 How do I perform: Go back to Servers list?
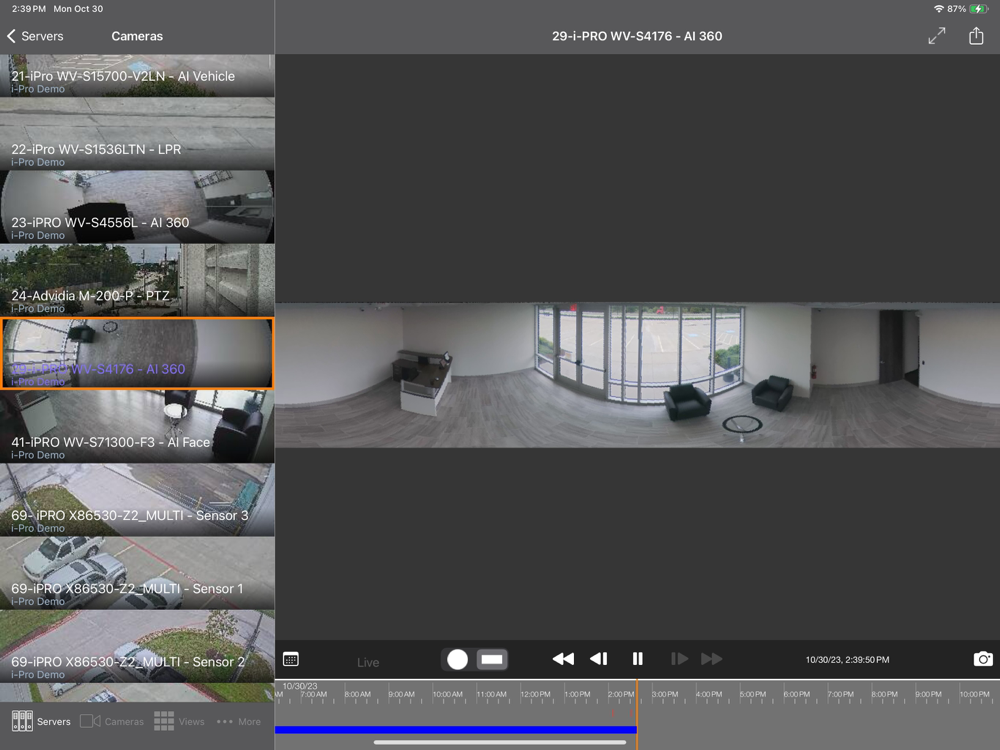(x=35, y=36)
